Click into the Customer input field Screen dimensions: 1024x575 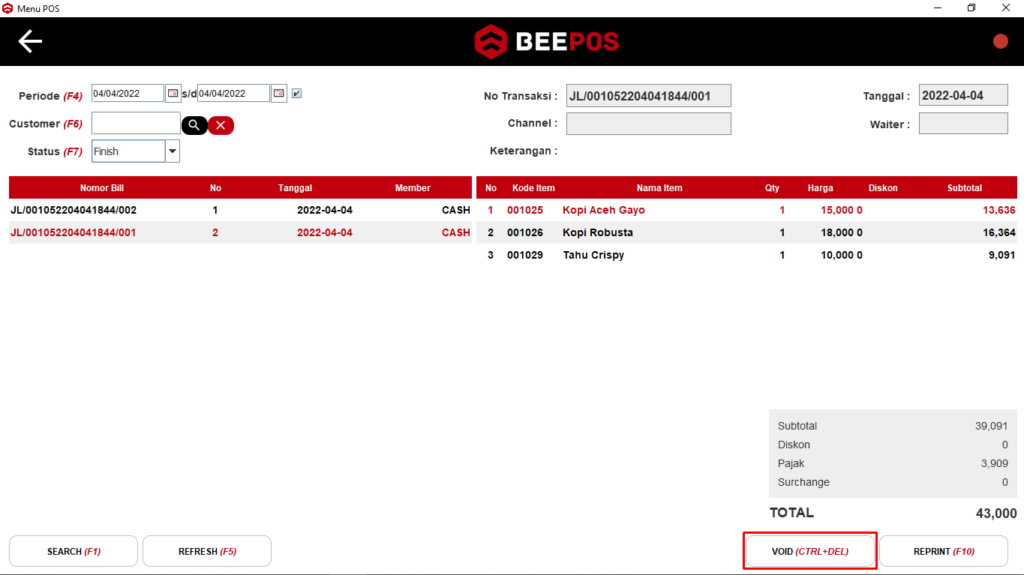click(136, 123)
